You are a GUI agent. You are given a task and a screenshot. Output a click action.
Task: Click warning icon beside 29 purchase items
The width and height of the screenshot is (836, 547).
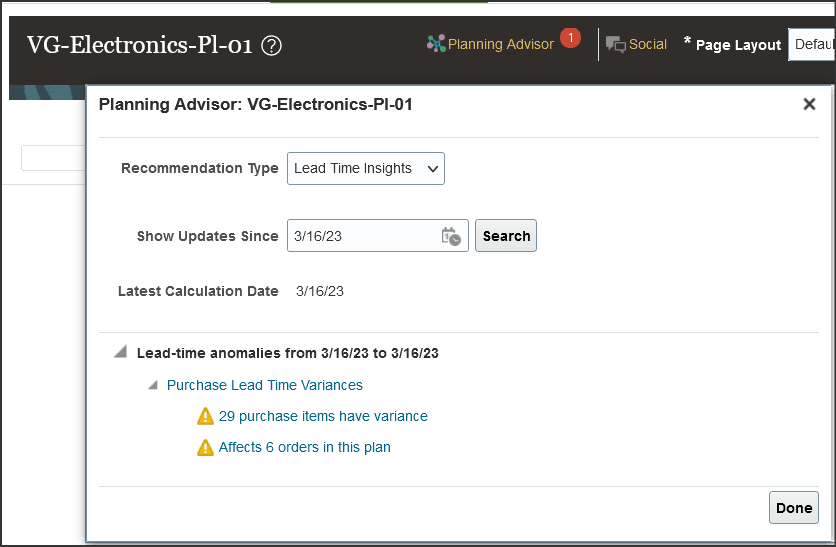[x=205, y=416]
